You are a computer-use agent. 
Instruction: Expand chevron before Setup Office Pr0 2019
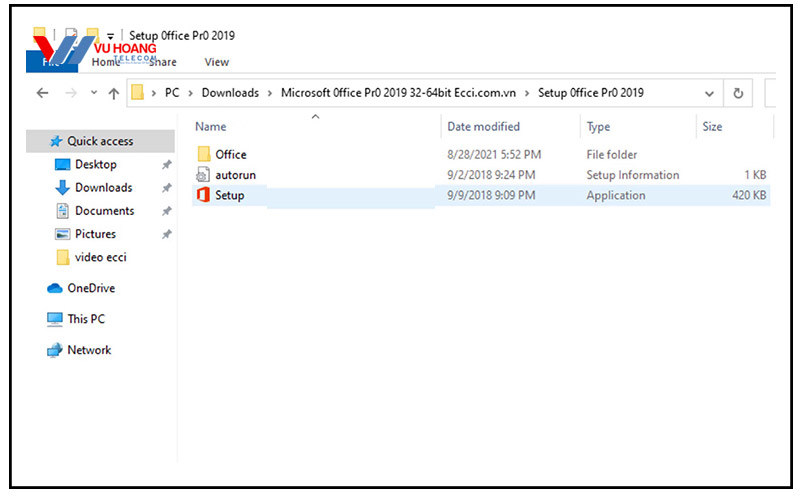527,93
